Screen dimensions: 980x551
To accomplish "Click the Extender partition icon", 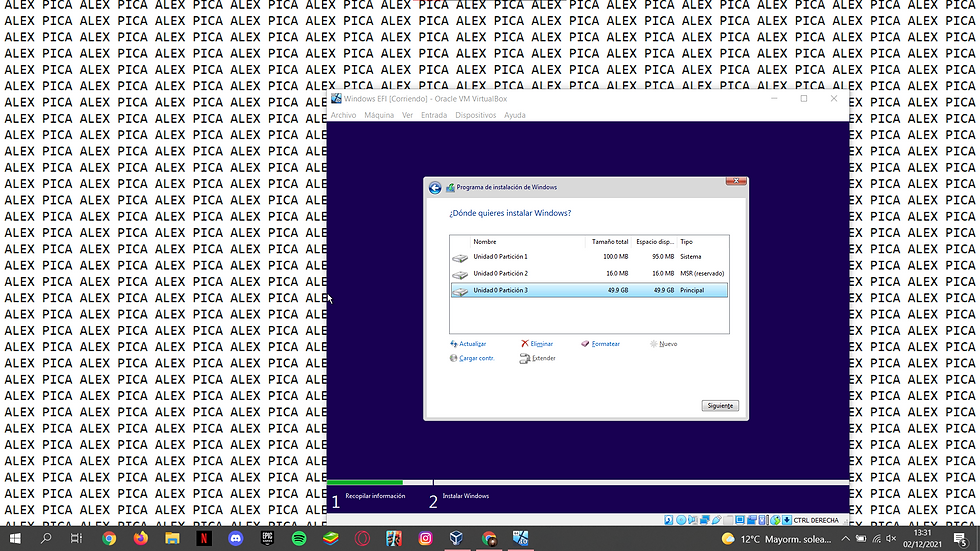I will 524,359.
